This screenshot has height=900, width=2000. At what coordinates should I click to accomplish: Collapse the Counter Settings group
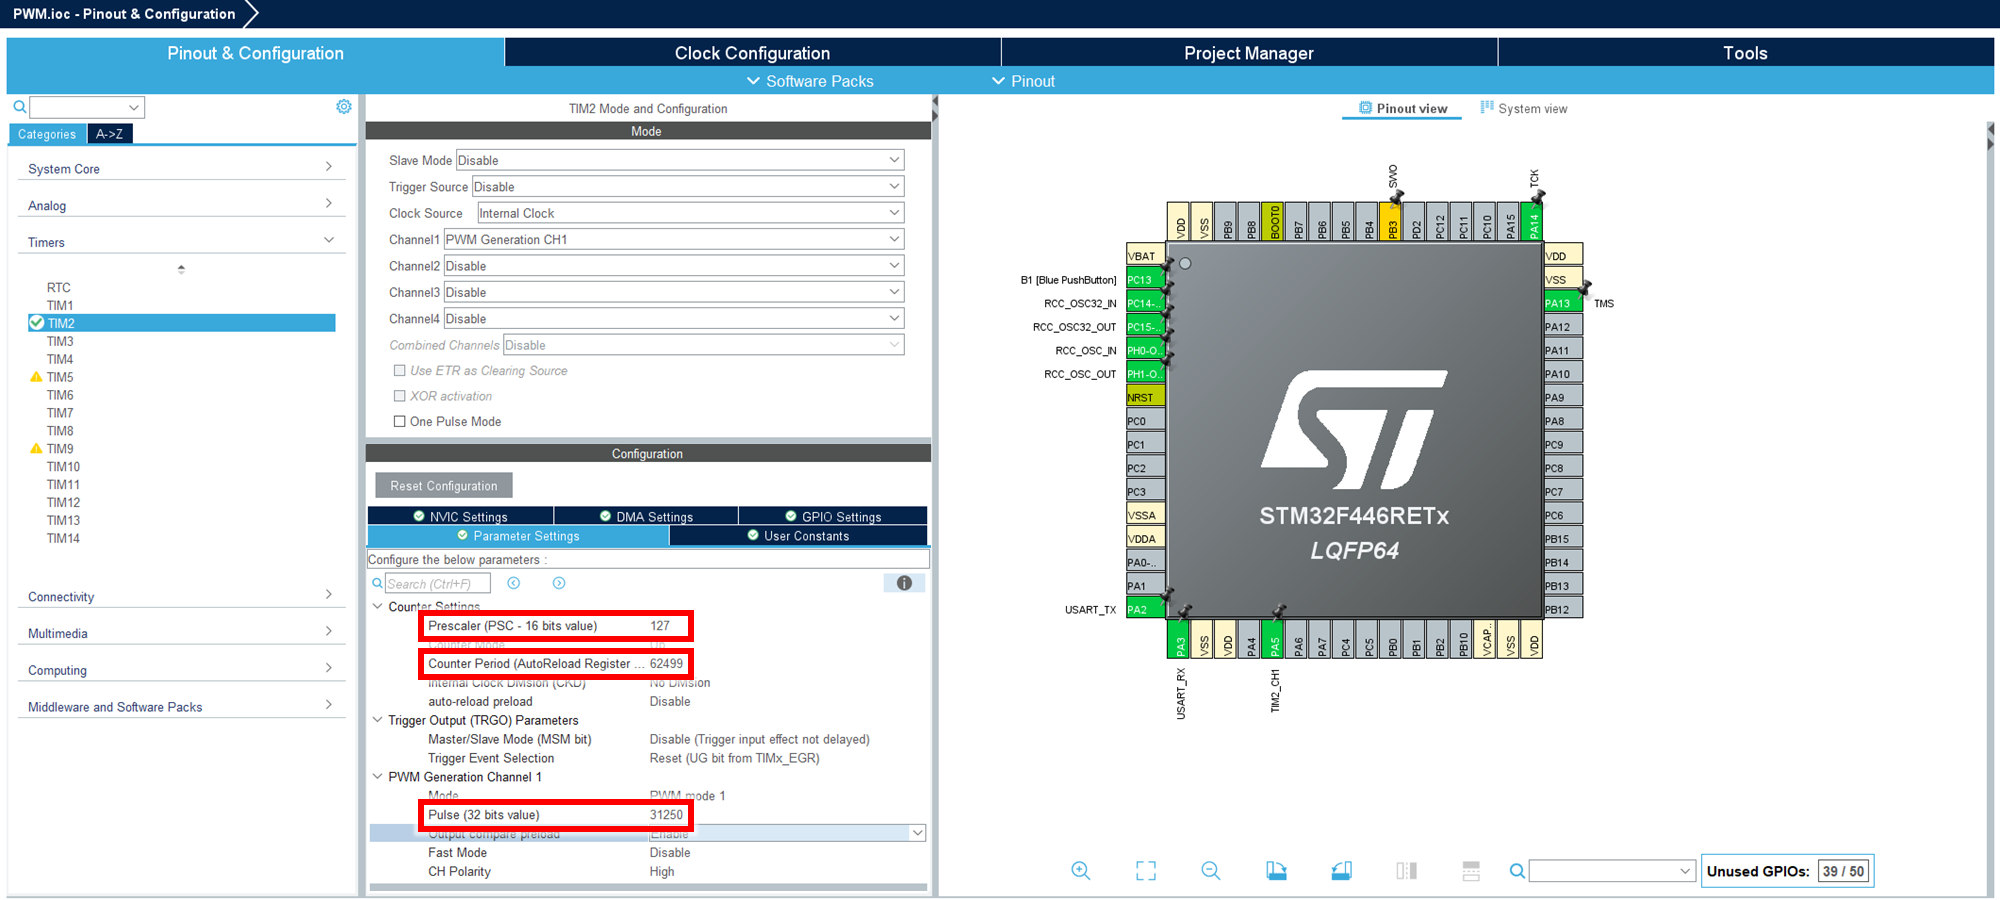[377, 606]
